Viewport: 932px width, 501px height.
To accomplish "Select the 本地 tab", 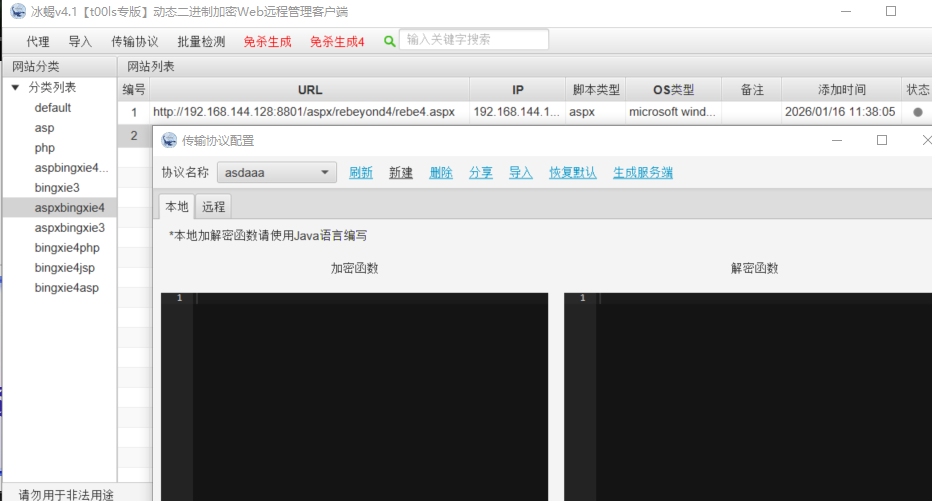I will tap(176, 207).
